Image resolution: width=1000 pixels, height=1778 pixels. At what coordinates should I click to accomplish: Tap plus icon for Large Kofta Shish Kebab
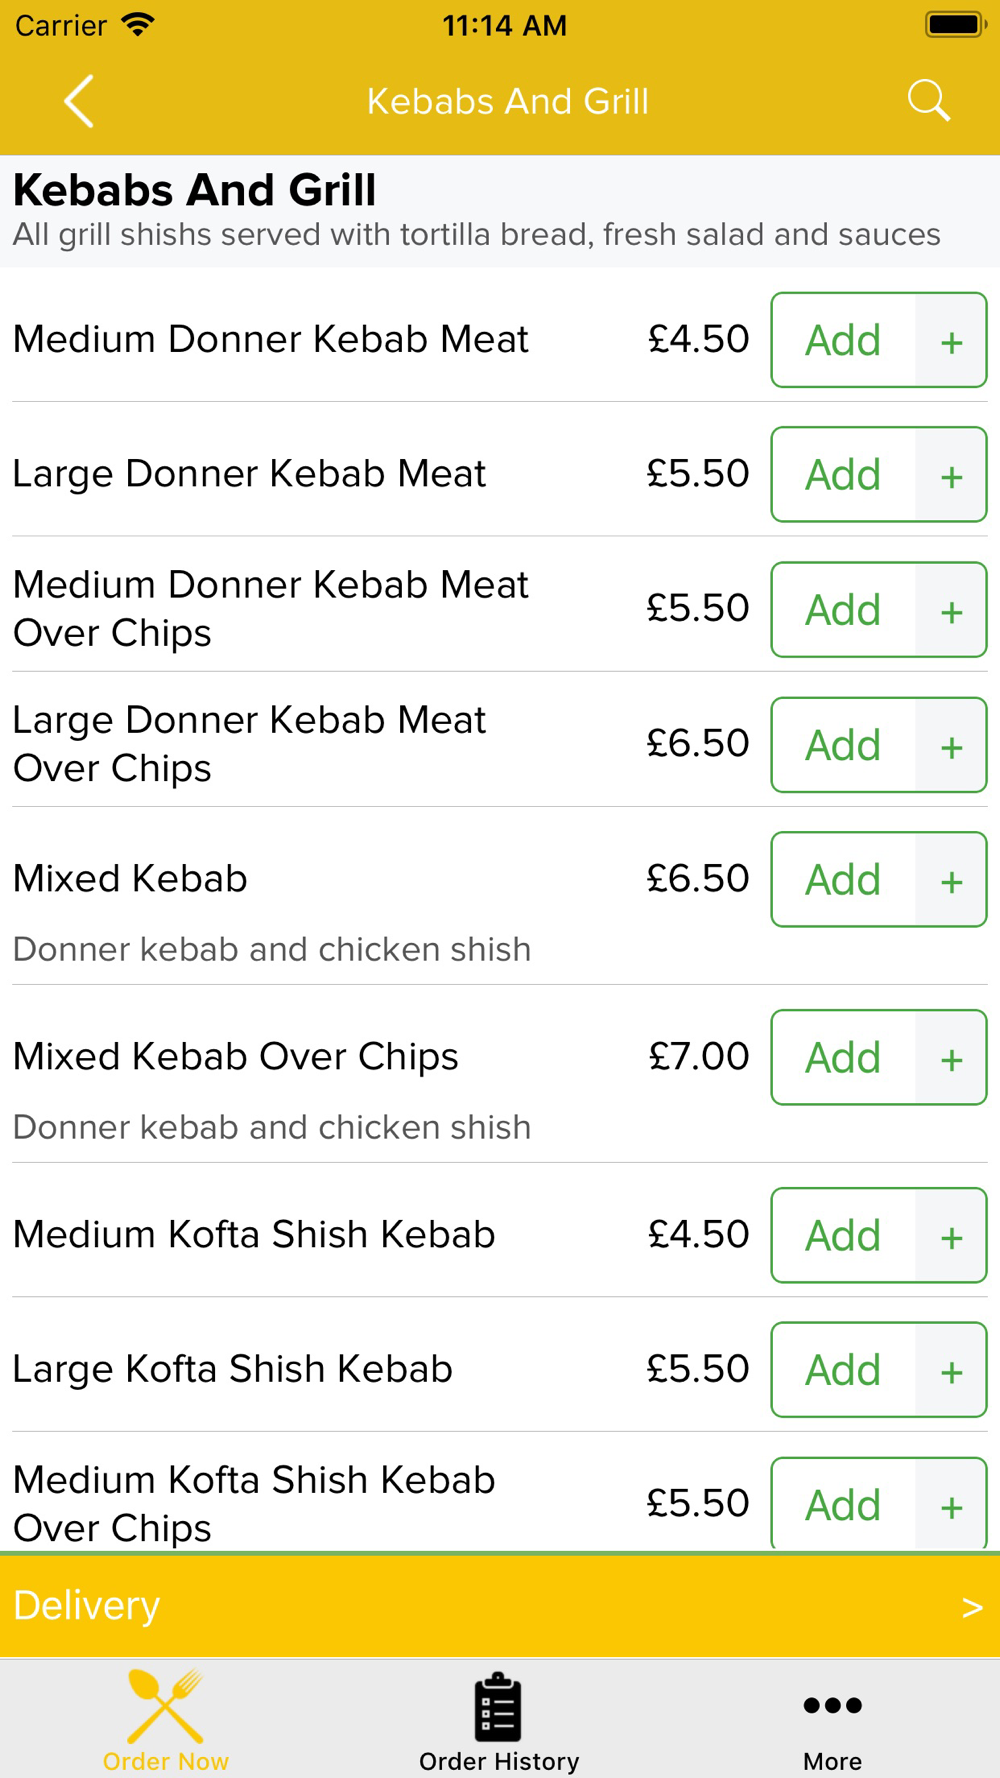pos(951,1370)
